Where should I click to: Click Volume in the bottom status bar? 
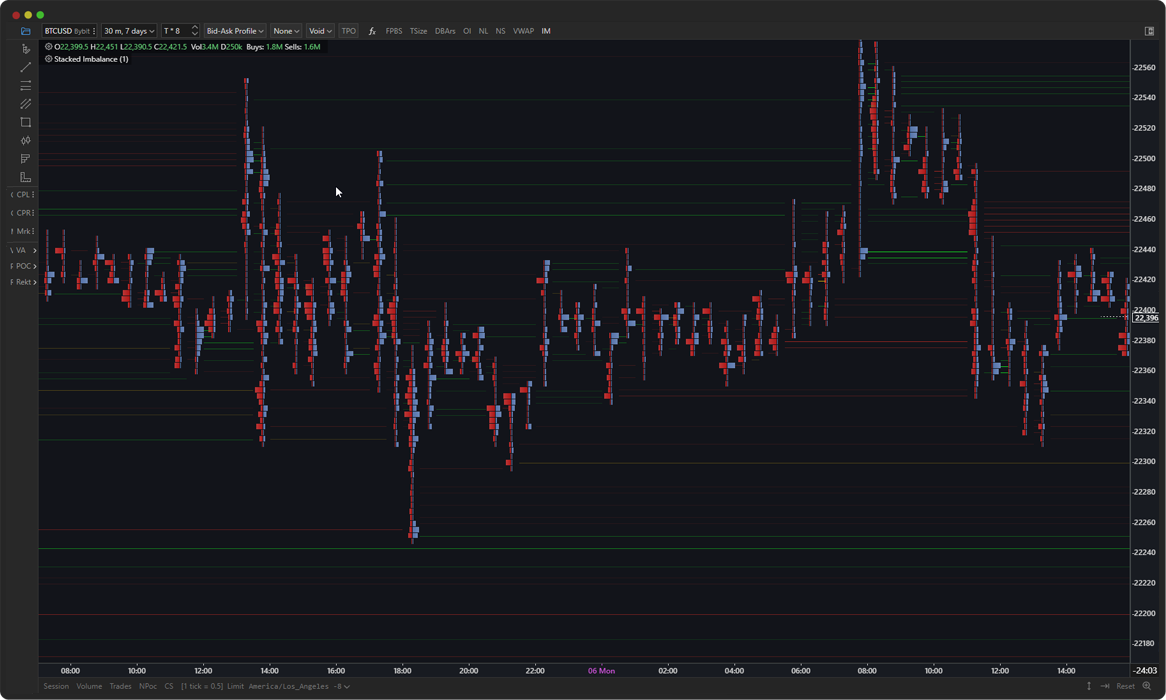tap(89, 686)
